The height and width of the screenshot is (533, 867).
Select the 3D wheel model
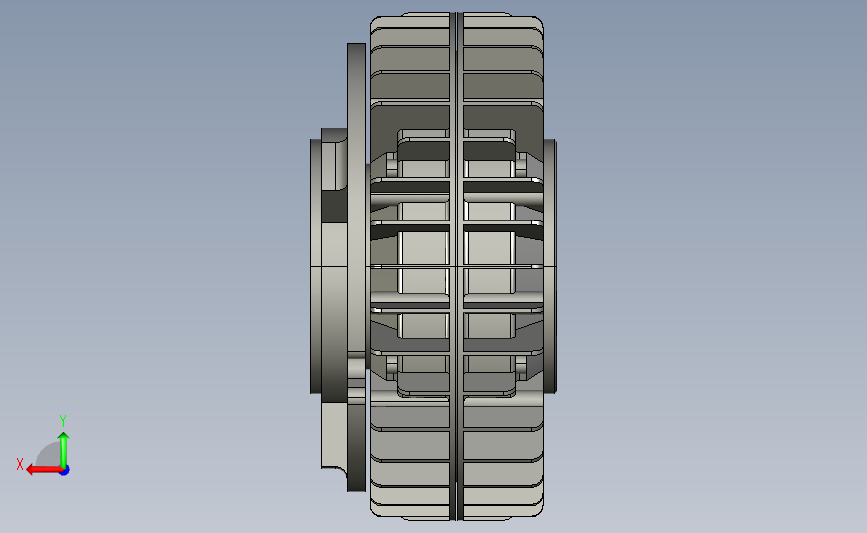pyautogui.click(x=433, y=266)
